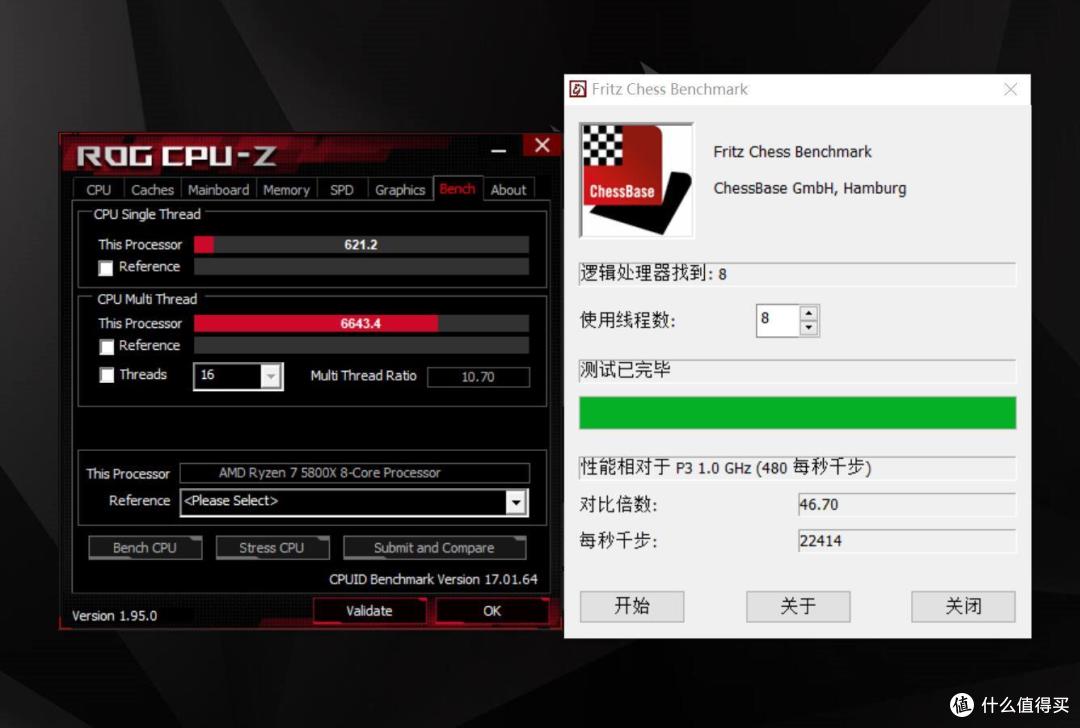Switch to the CPU tab
The height and width of the screenshot is (728, 1080).
point(98,189)
